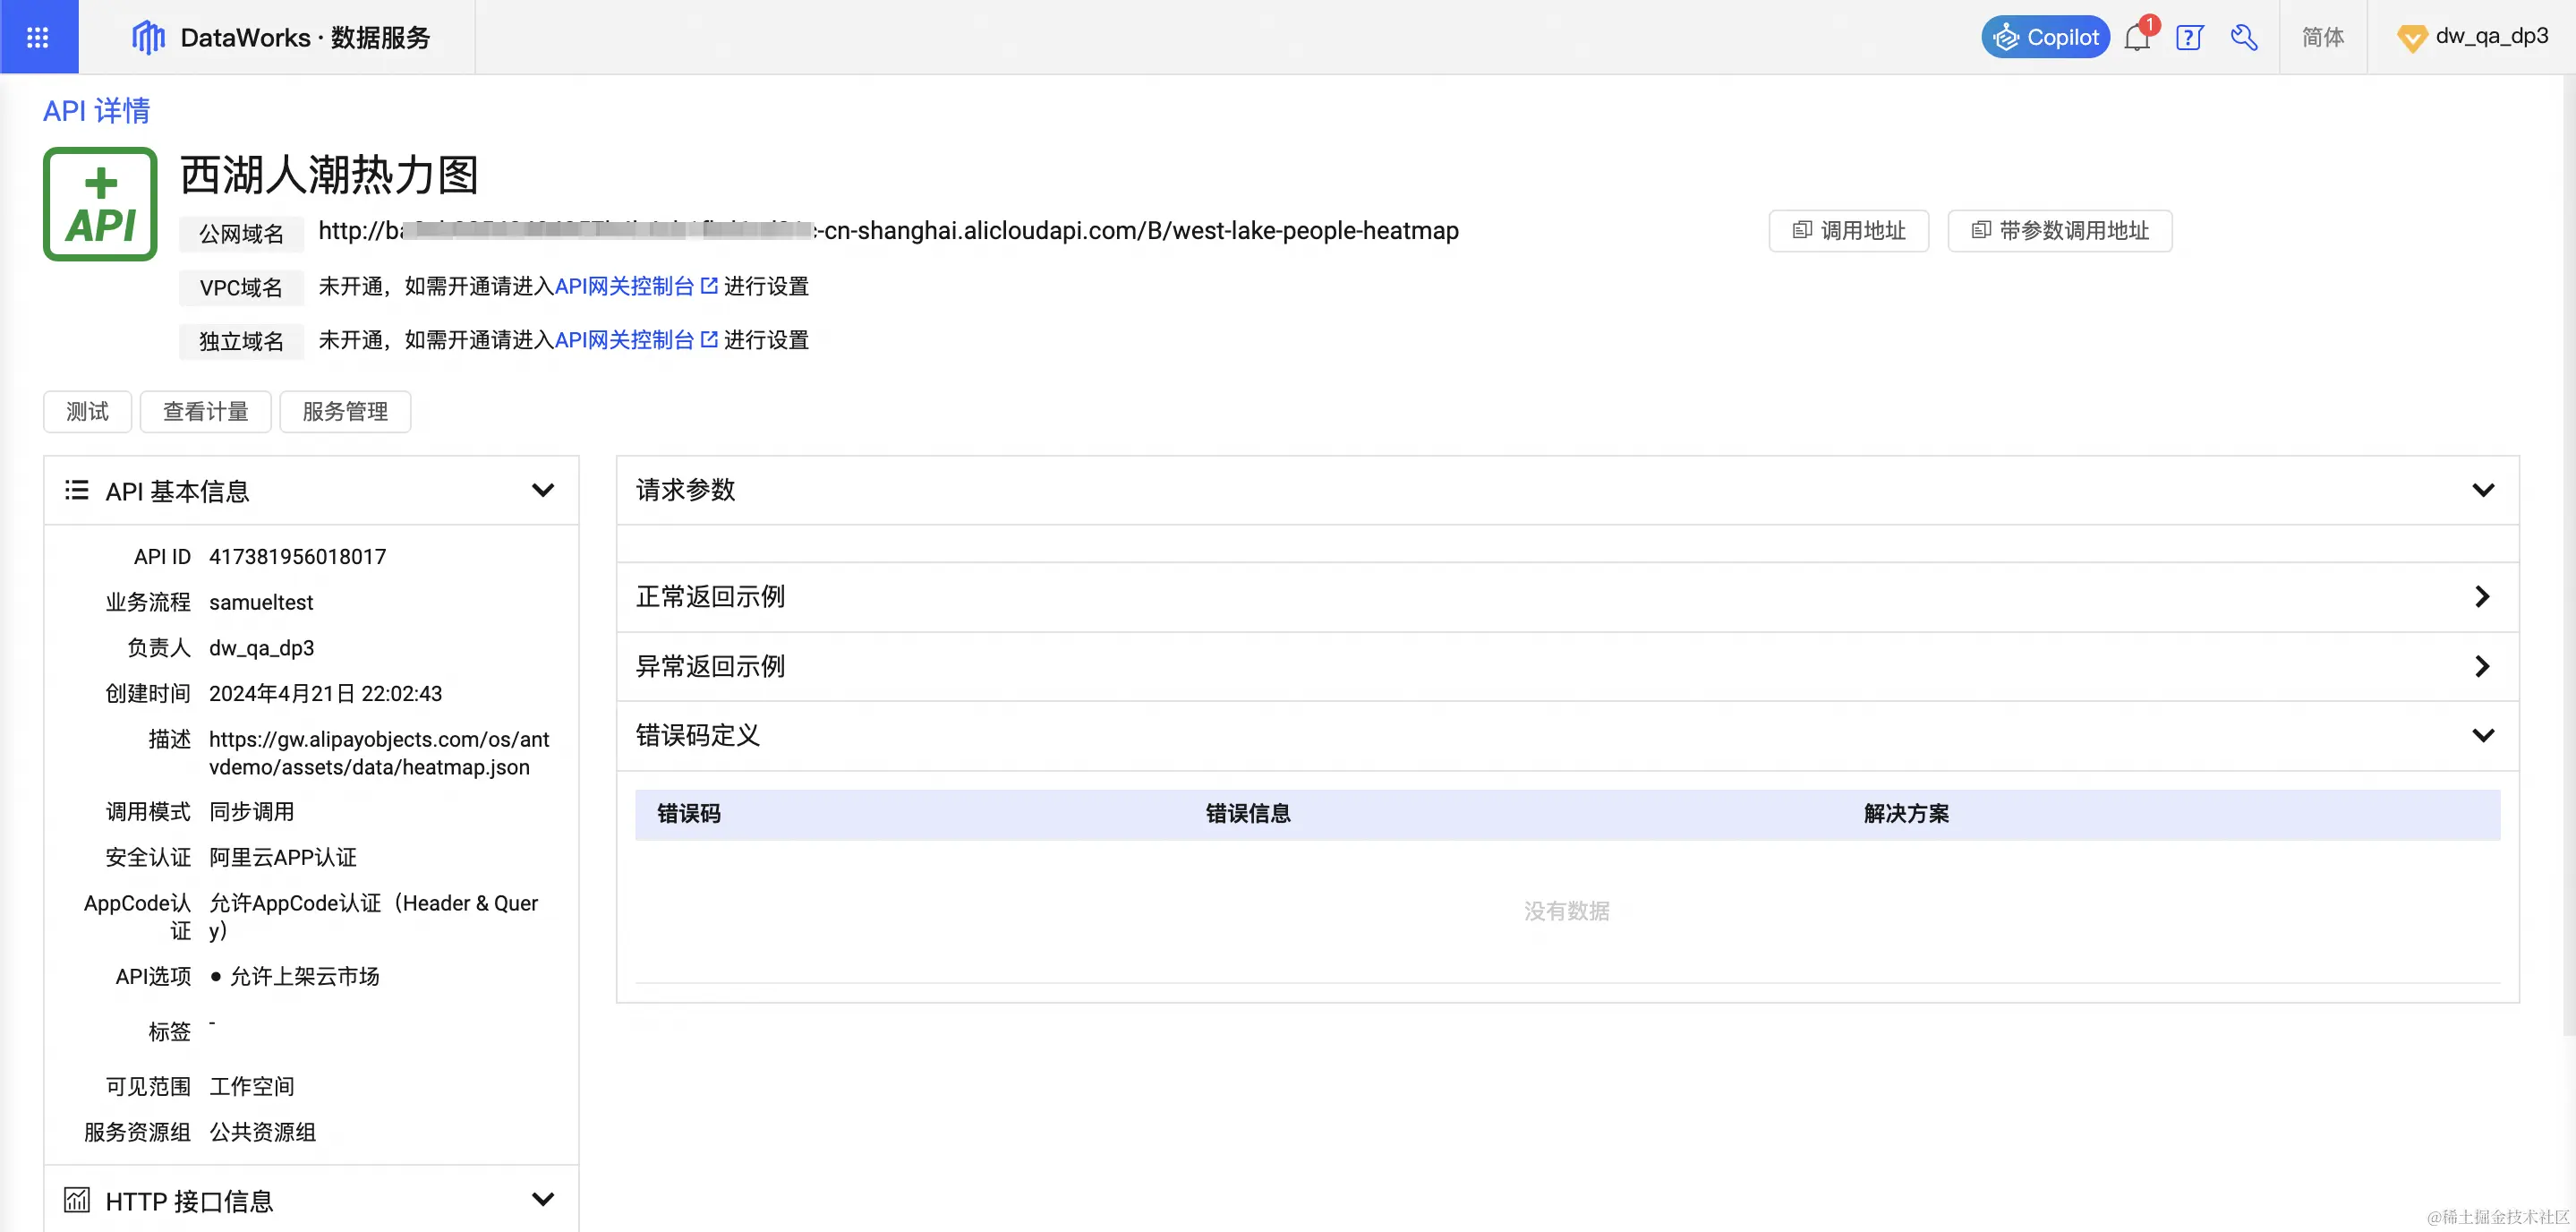
Task: Switch language via 简体 menu
Action: [2322, 37]
